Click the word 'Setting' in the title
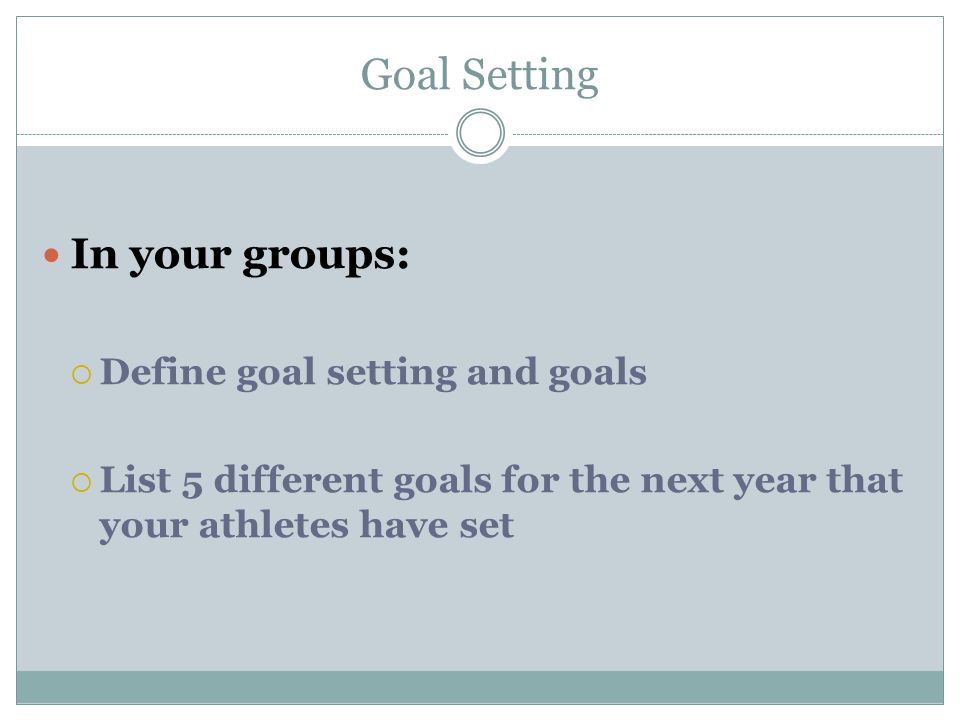This screenshot has height=720, width=960. pos(530,76)
